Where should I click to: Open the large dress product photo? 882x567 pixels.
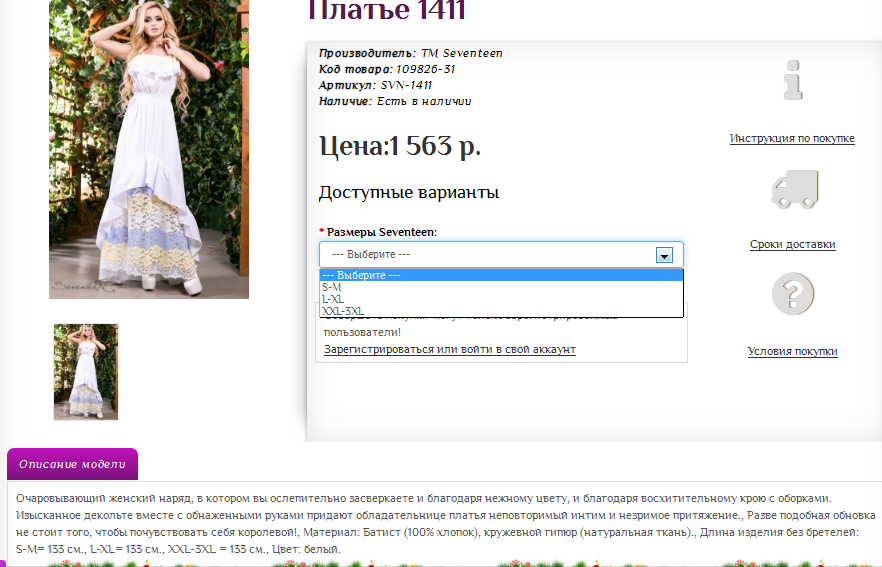pyautogui.click(x=149, y=149)
